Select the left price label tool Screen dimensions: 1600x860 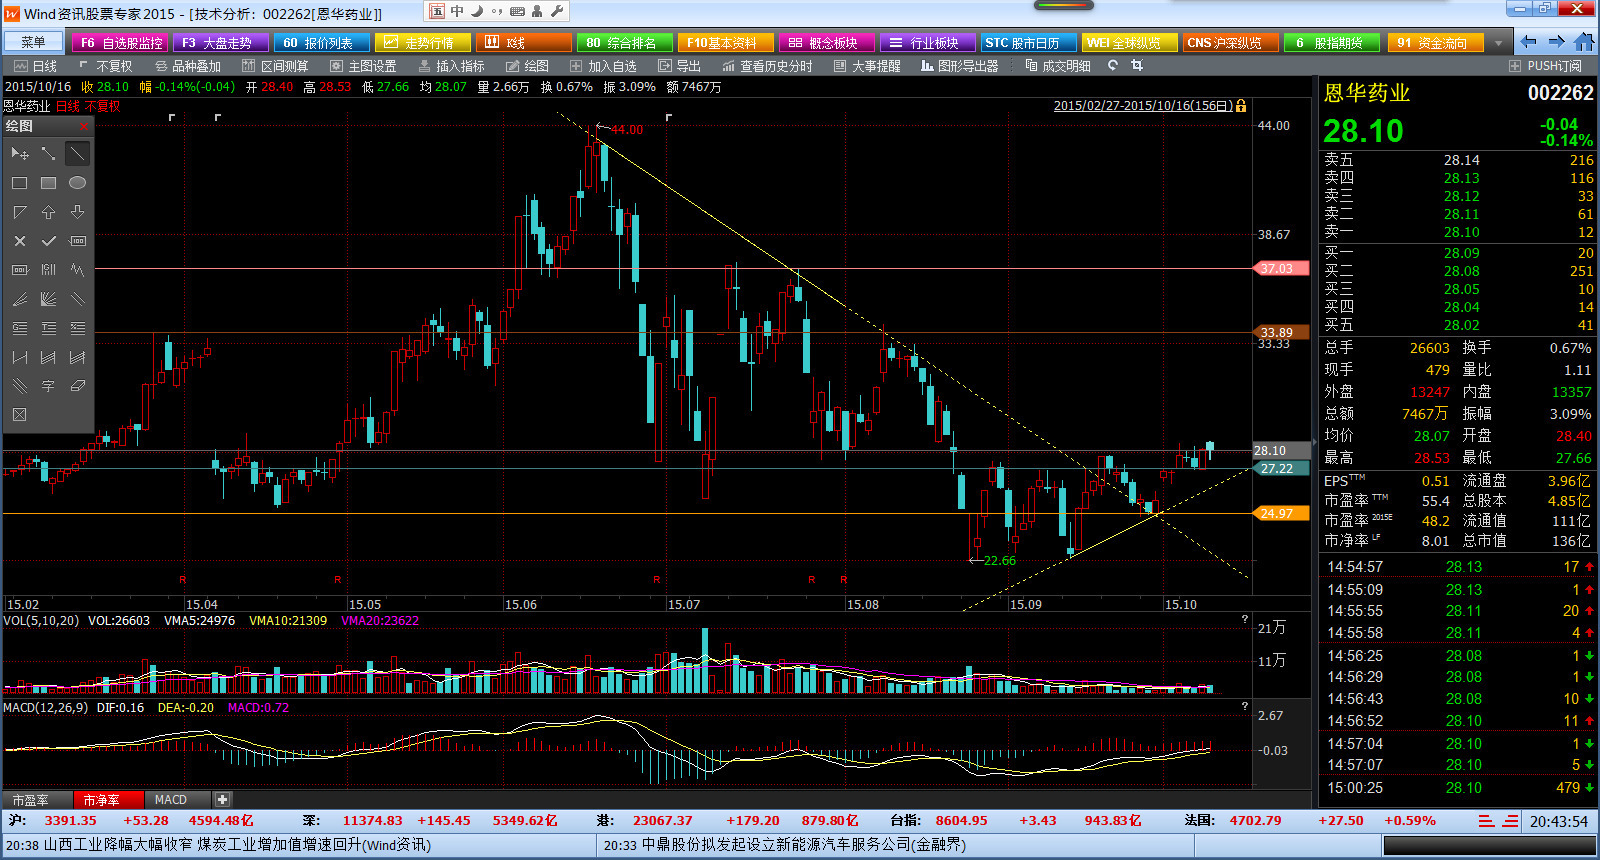77,241
